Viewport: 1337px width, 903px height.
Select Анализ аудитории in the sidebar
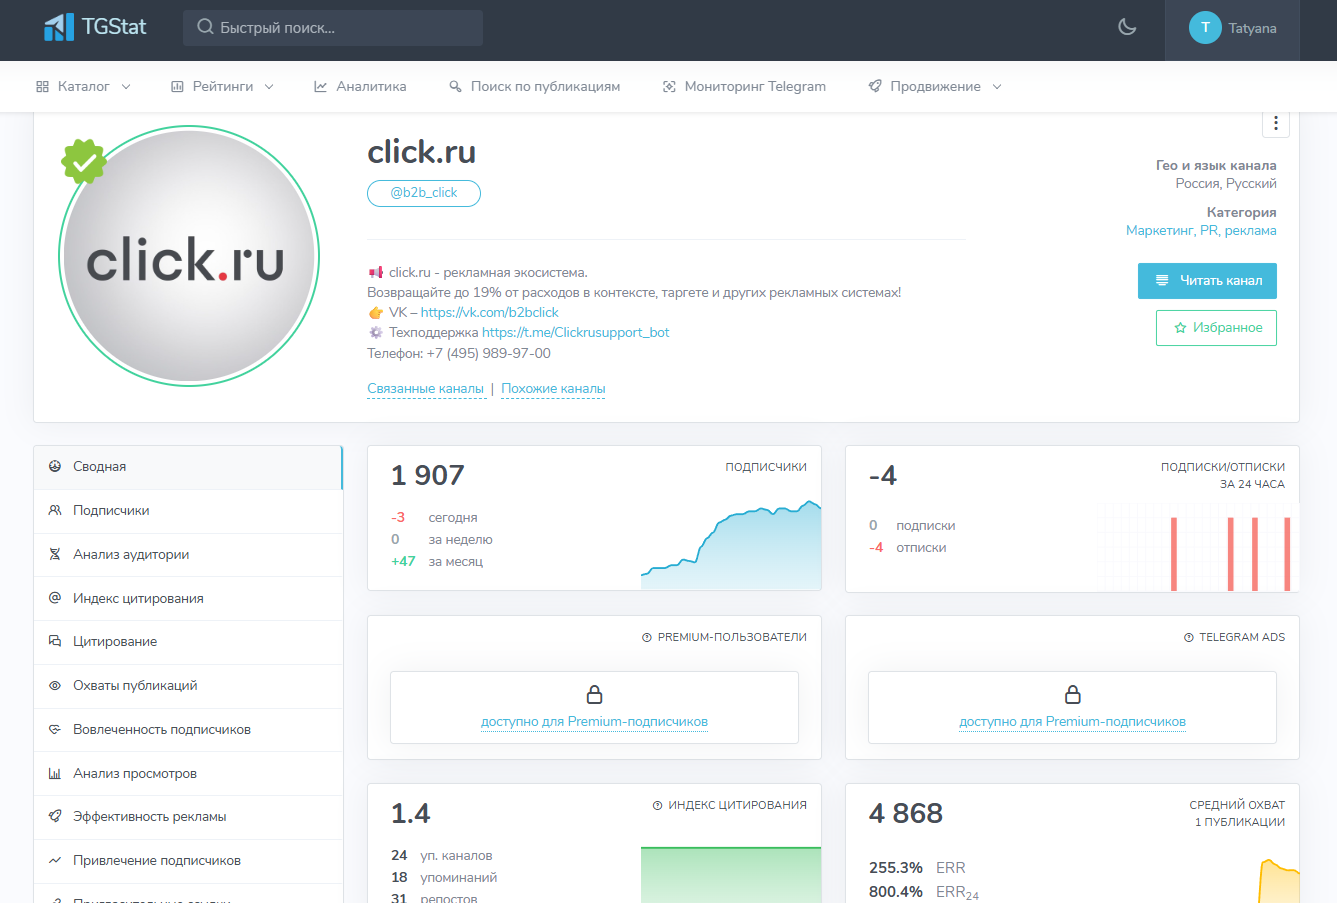(131, 554)
